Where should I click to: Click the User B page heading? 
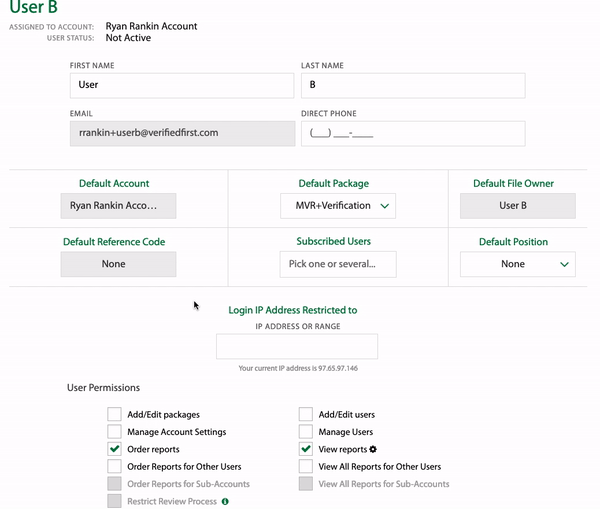[x=34, y=7]
